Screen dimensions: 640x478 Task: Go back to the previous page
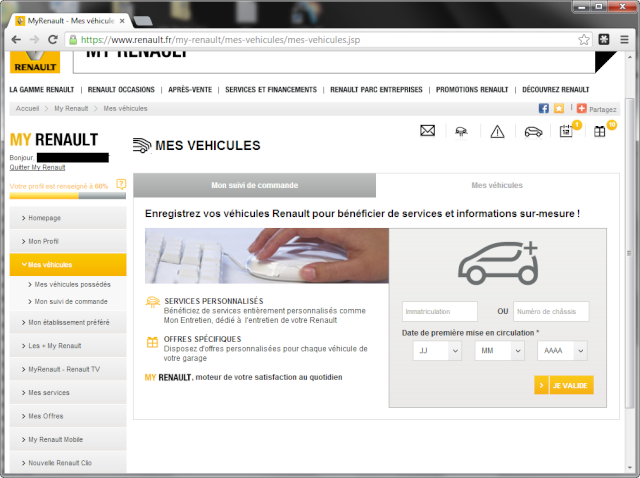pos(16,40)
